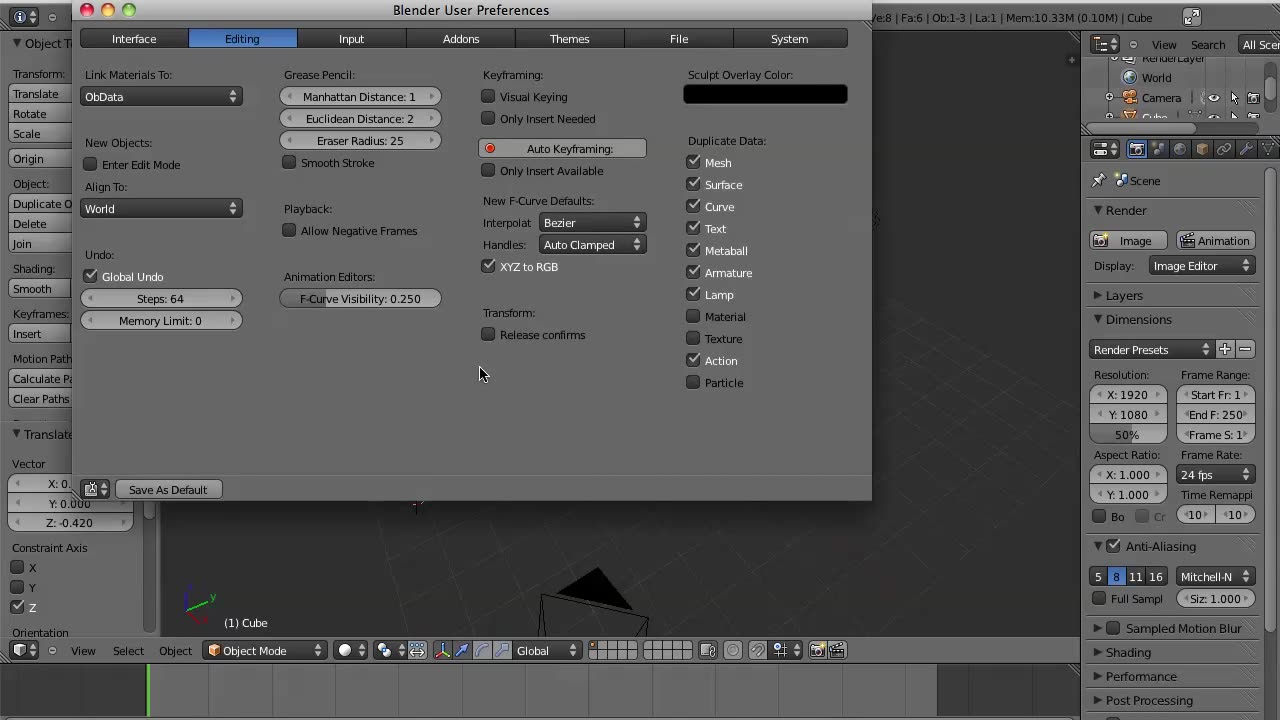This screenshot has height=720, width=1280.
Task: Toggle the 3D manipulator axis icon
Action: (x=443, y=650)
